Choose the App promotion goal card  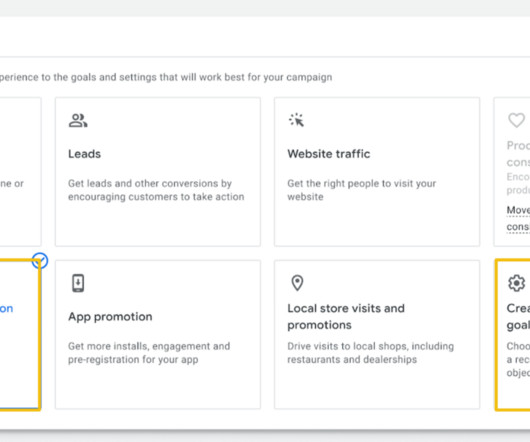point(158,335)
